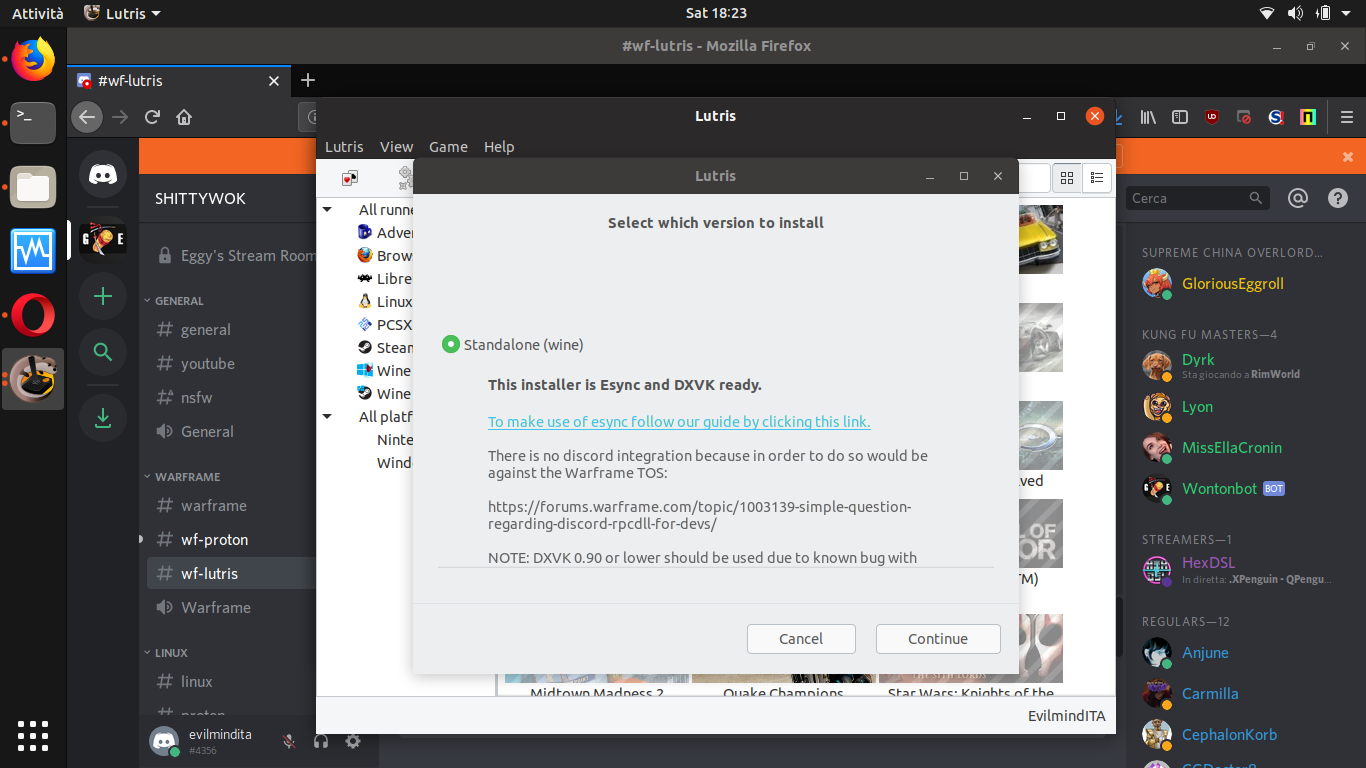The height and width of the screenshot is (768, 1366).
Task: Open the uBlock Origin extension
Action: pyautogui.click(x=1212, y=117)
